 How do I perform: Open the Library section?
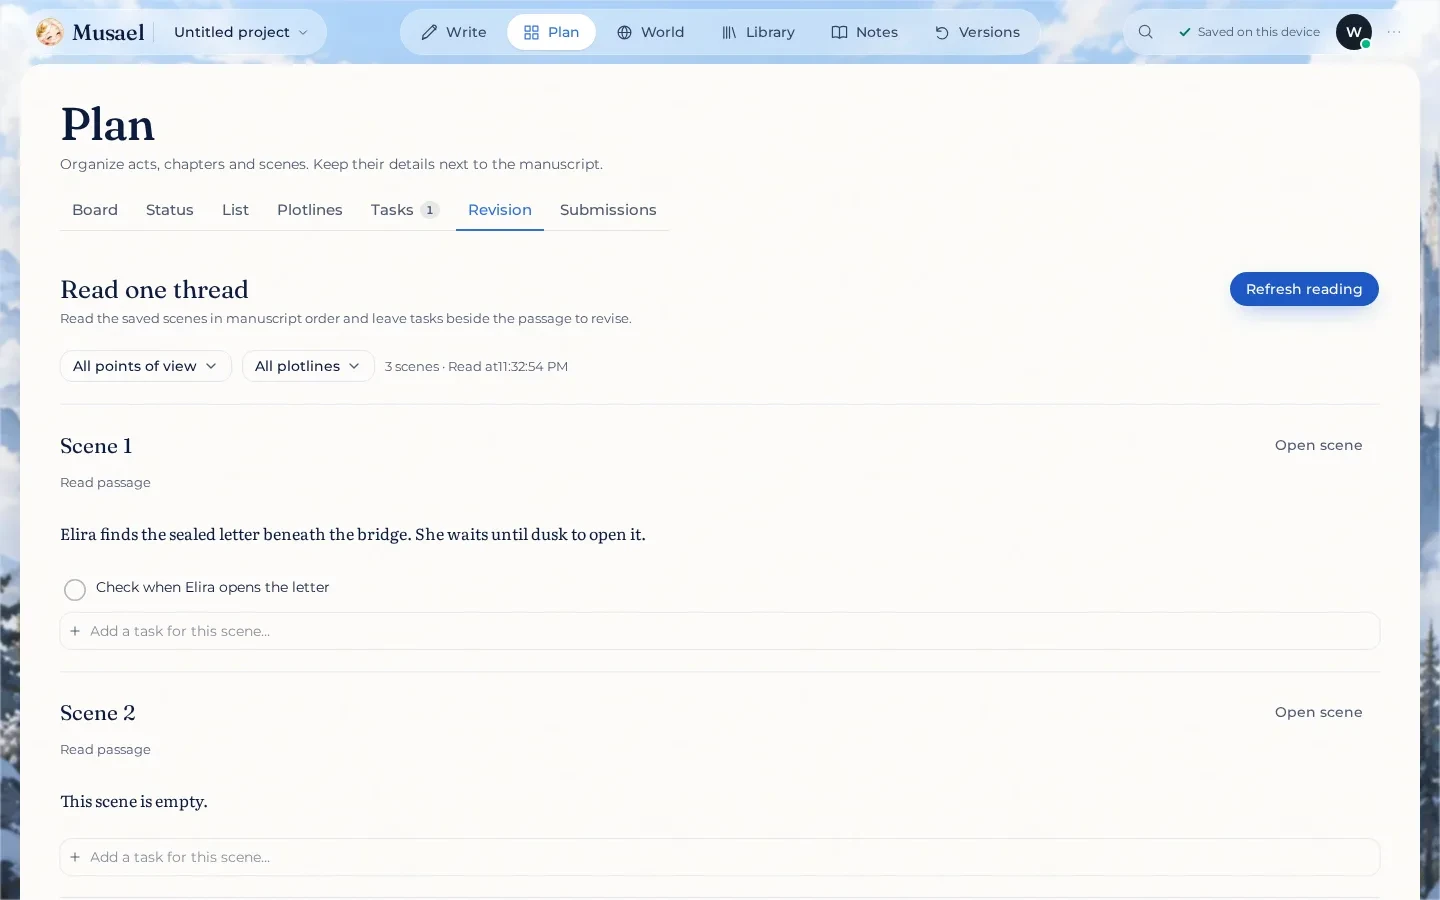click(758, 32)
